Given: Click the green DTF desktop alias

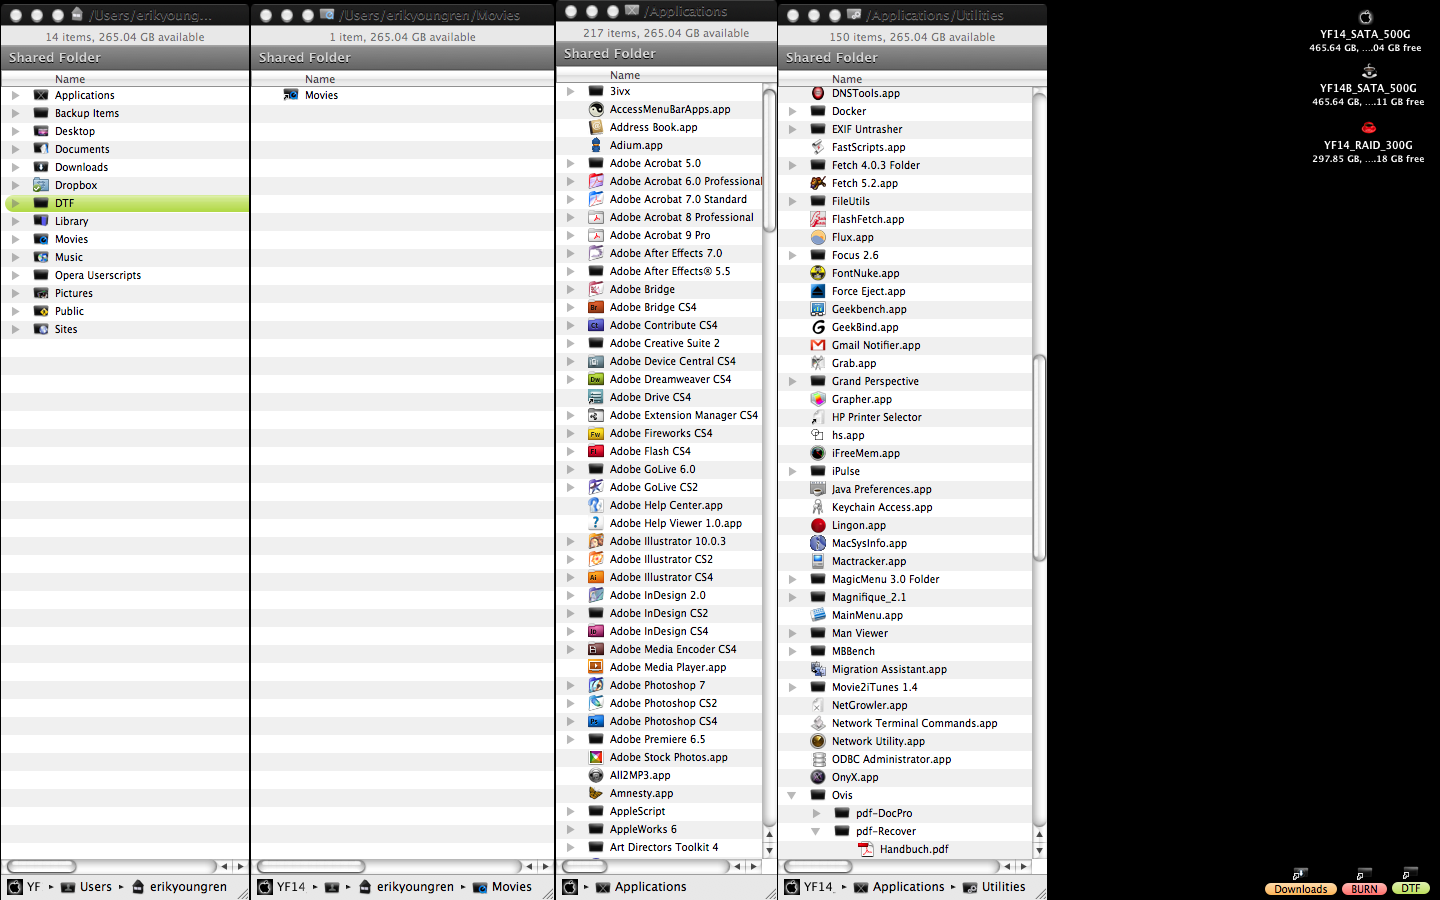Looking at the screenshot, I should tap(1410, 881).
